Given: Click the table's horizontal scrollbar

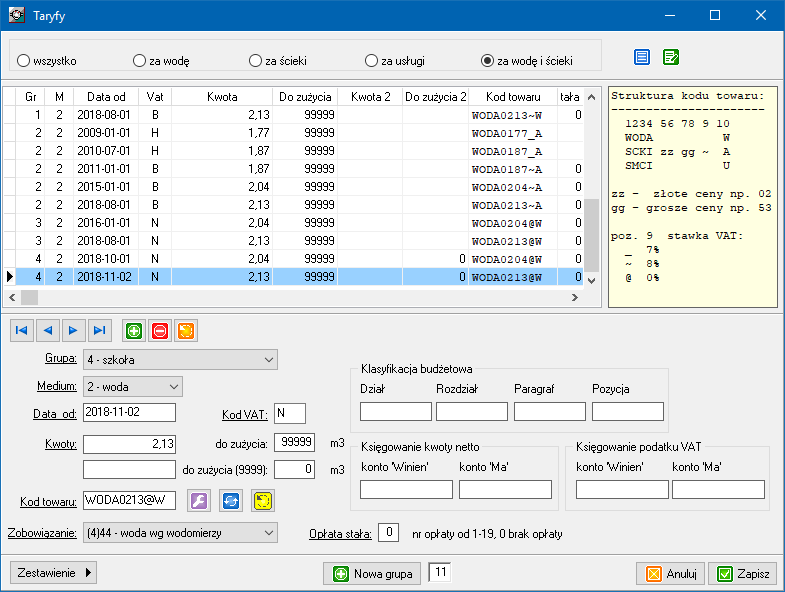Looking at the screenshot, I should point(300,298).
